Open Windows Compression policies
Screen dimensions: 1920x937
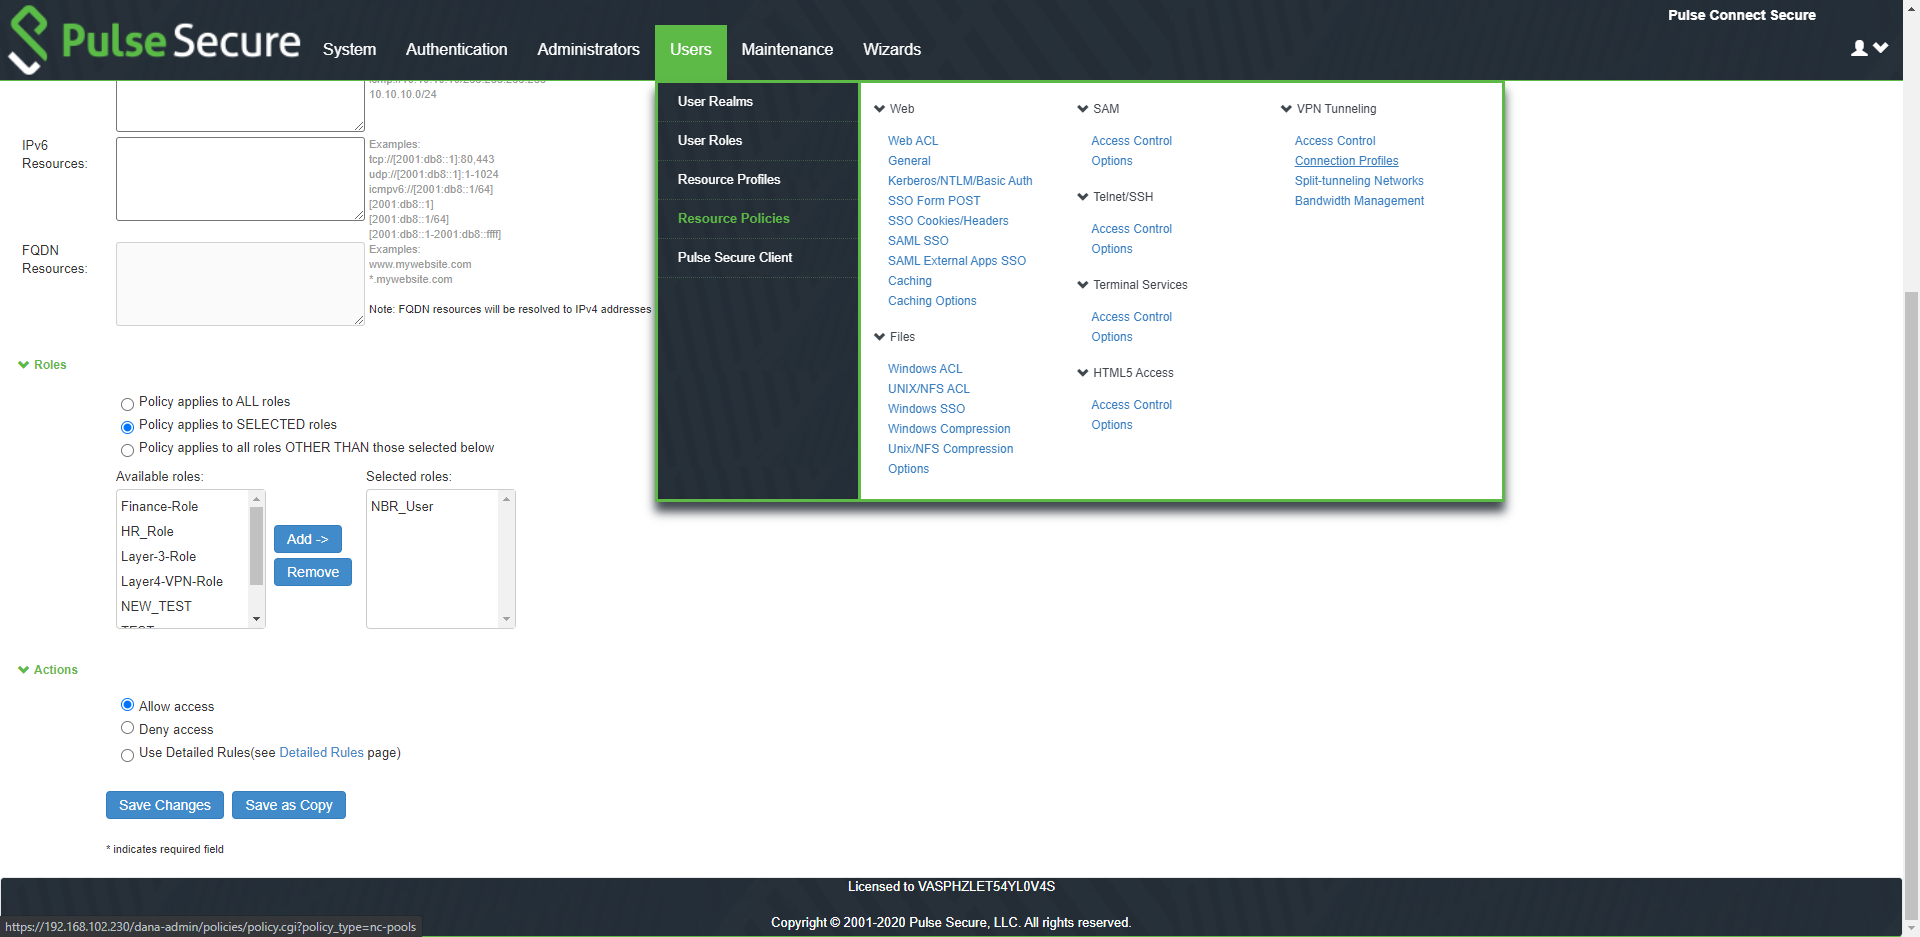click(949, 429)
